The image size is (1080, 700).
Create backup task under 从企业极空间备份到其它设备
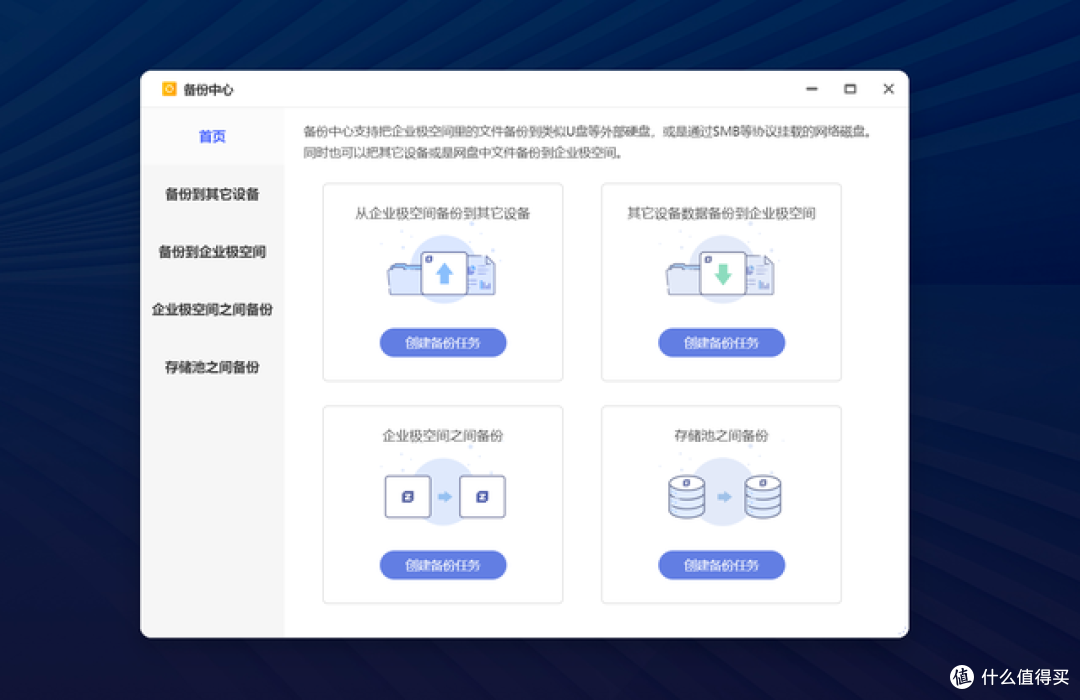point(443,342)
